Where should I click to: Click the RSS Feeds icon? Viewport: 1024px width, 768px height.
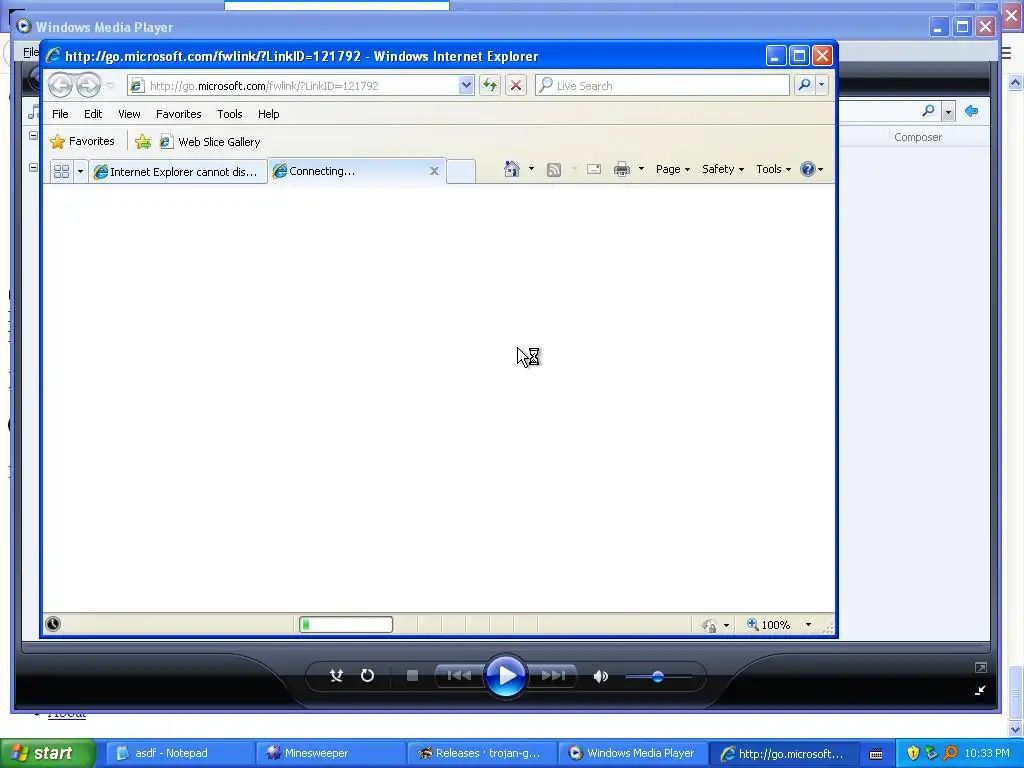click(554, 170)
